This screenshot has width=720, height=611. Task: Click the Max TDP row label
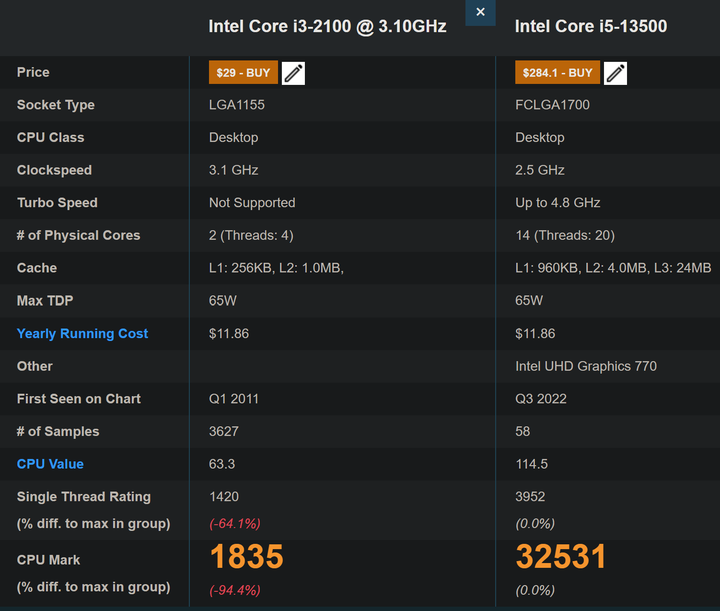(45, 301)
